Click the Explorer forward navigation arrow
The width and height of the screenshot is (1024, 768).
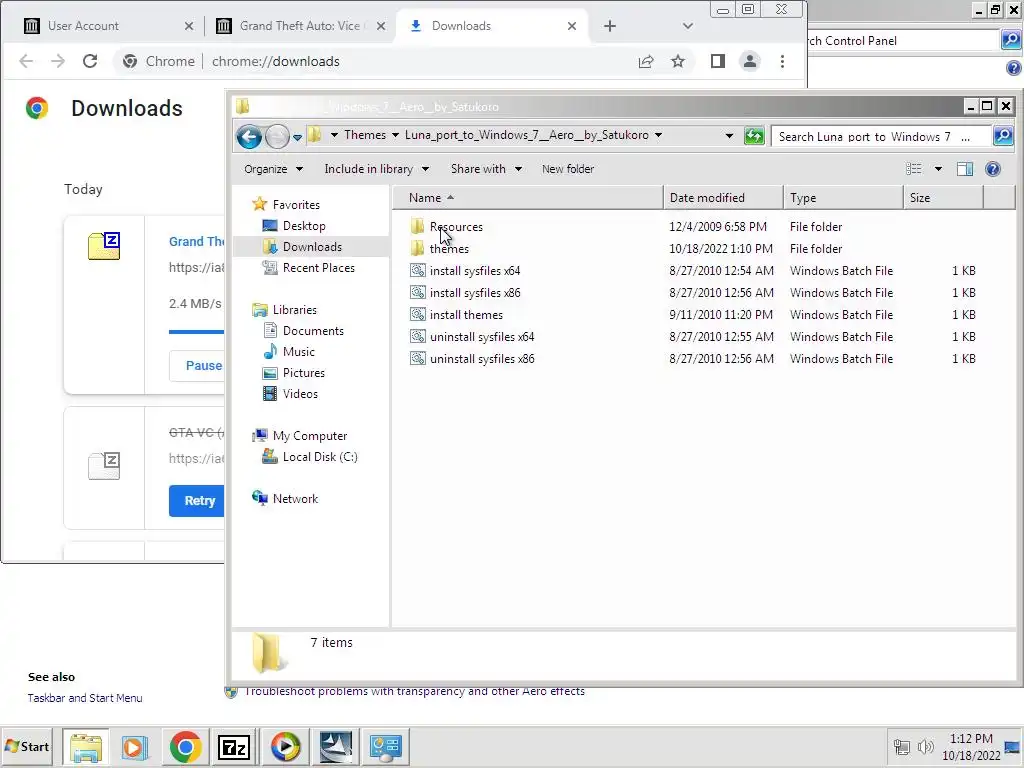[277, 136]
